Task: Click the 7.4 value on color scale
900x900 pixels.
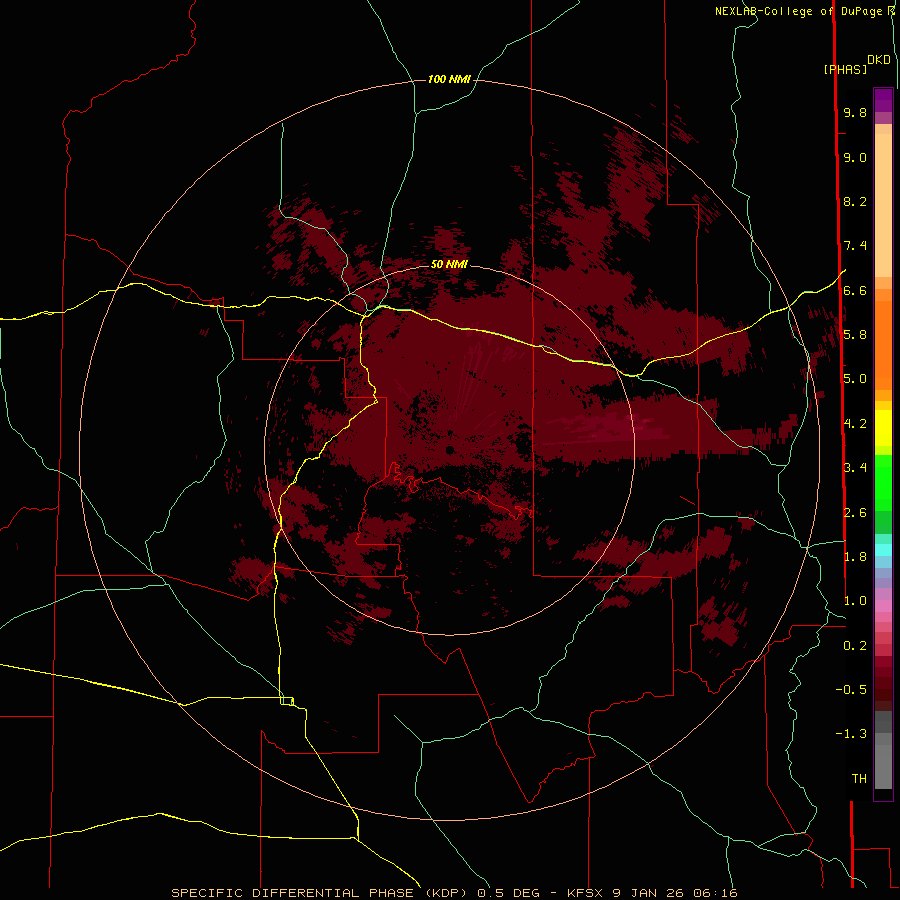Action: (855, 246)
